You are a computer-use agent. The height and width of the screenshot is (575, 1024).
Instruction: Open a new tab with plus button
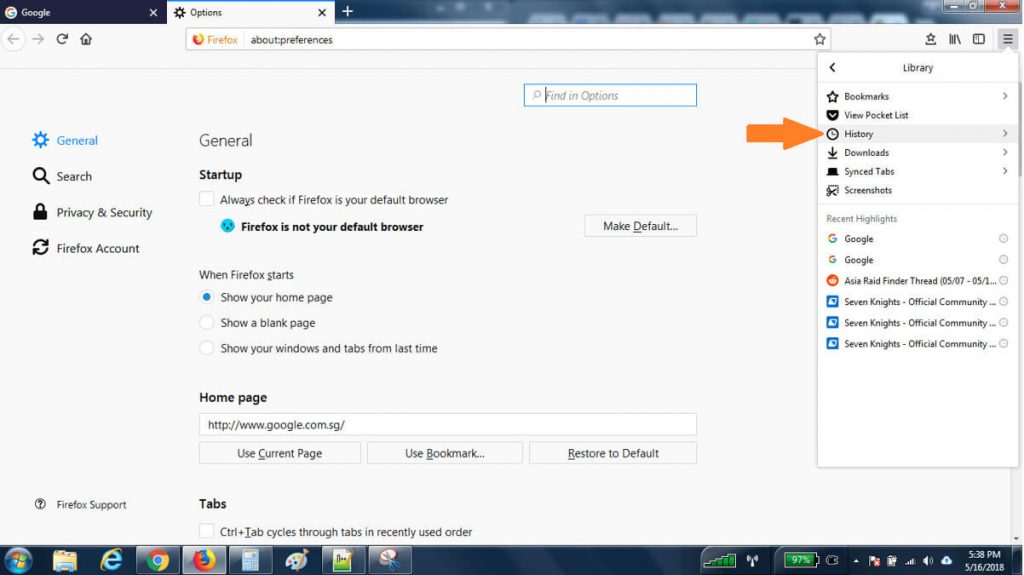tap(347, 11)
